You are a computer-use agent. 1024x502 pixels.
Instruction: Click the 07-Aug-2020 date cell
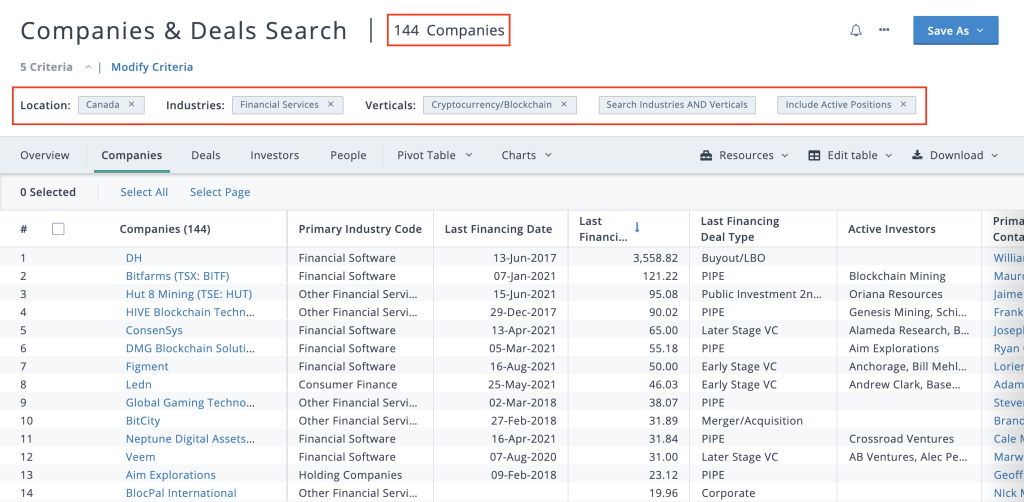point(524,457)
